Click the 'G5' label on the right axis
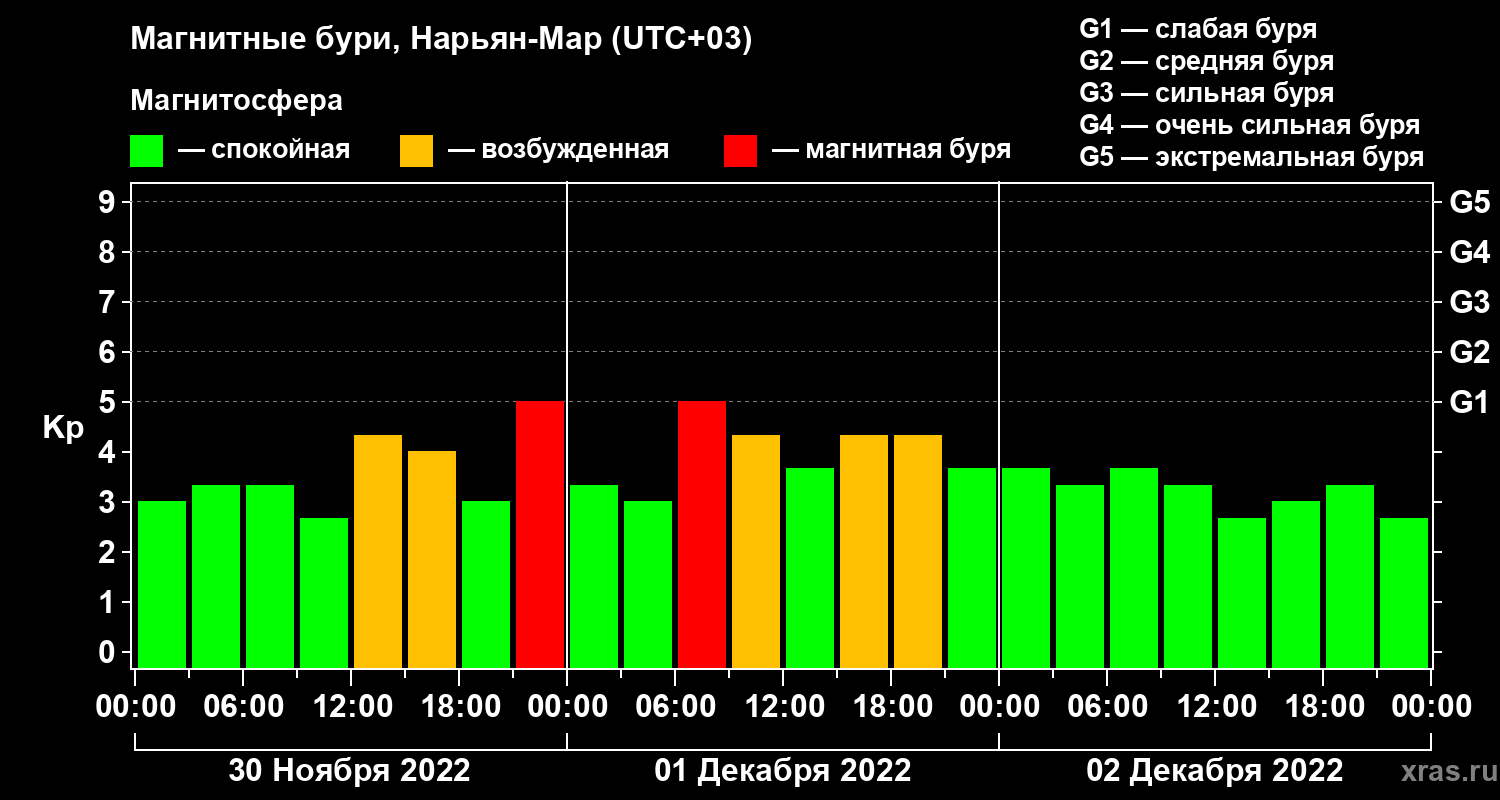 click(x=1469, y=202)
